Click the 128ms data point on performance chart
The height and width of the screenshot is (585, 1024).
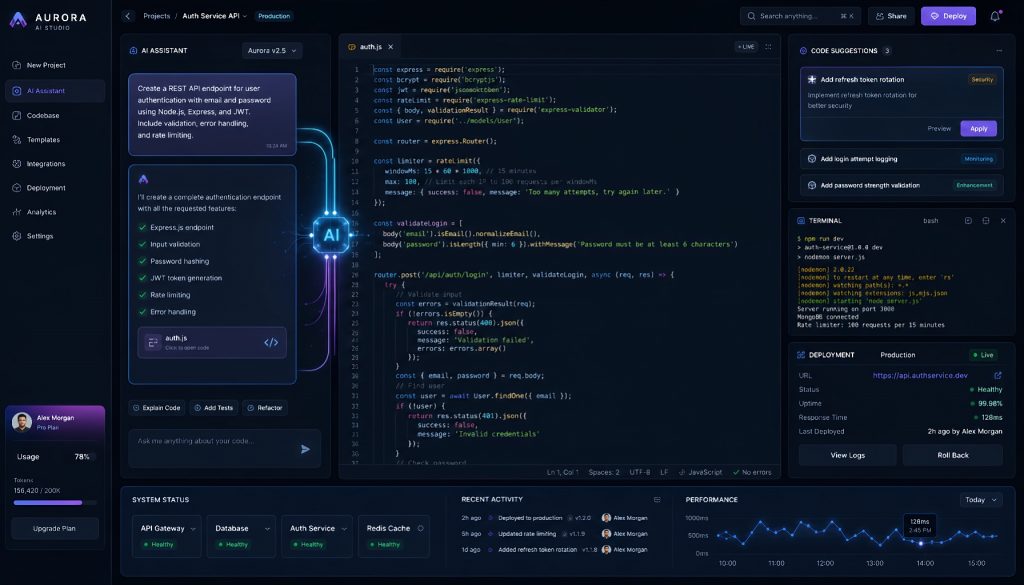coord(921,543)
